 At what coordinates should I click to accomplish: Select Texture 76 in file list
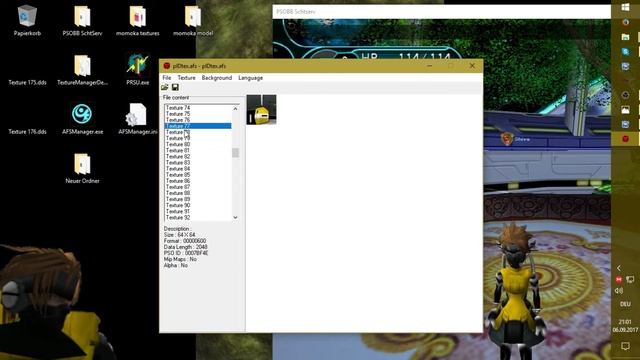click(x=198, y=120)
